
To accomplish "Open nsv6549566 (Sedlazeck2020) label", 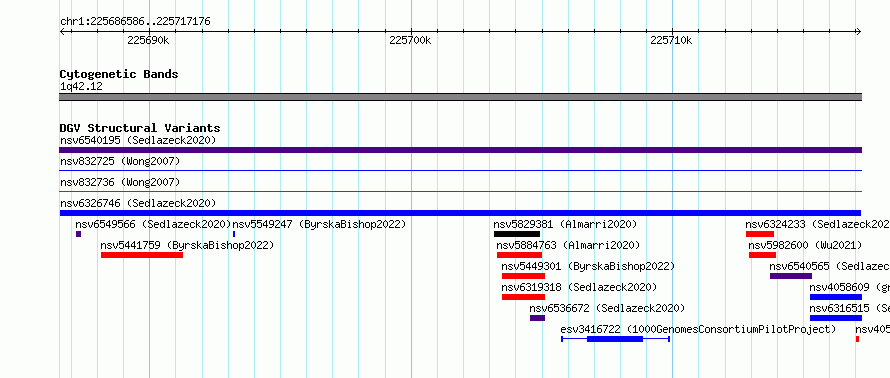I will click(153, 224).
